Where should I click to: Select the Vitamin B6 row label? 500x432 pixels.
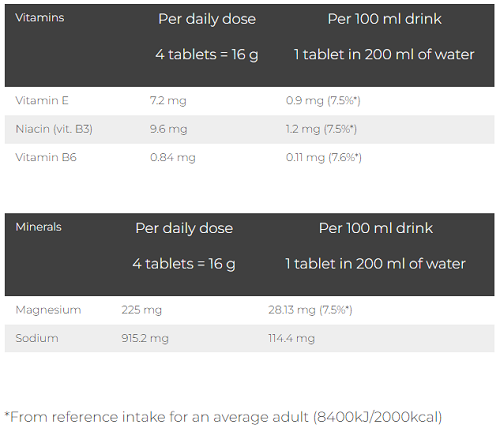pyautogui.click(x=46, y=157)
